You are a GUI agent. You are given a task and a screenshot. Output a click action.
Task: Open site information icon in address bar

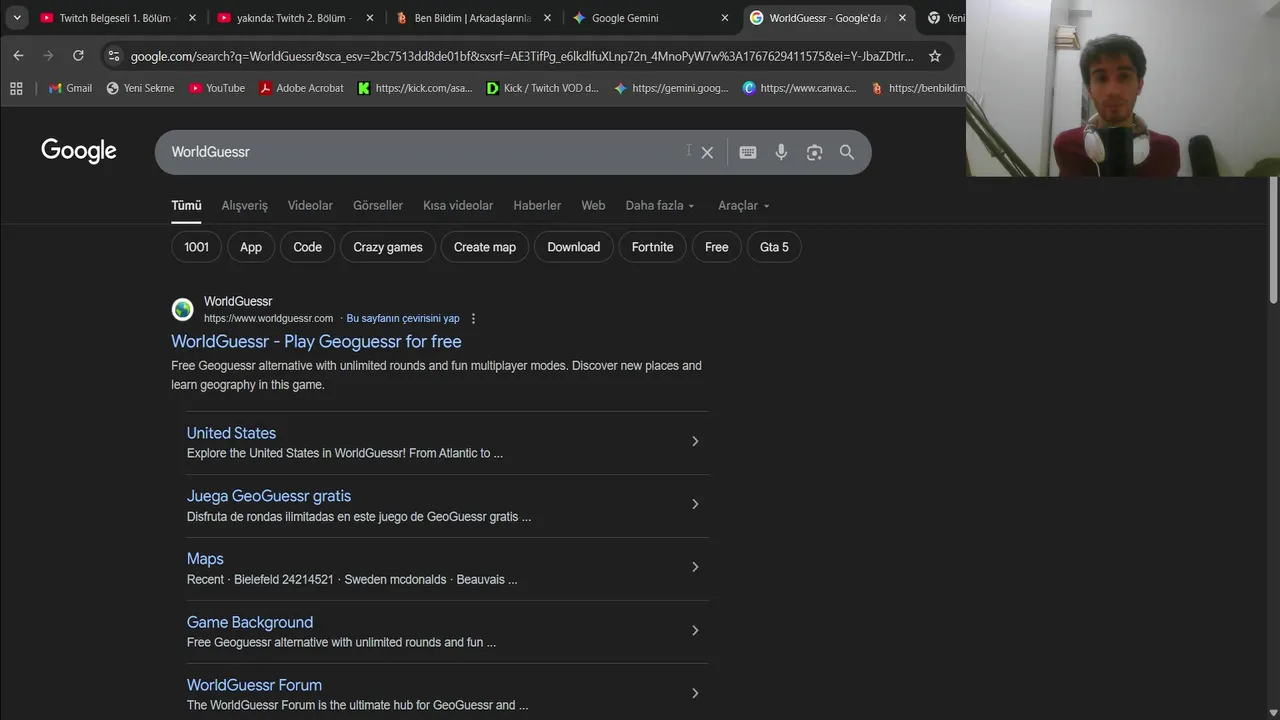click(x=113, y=56)
